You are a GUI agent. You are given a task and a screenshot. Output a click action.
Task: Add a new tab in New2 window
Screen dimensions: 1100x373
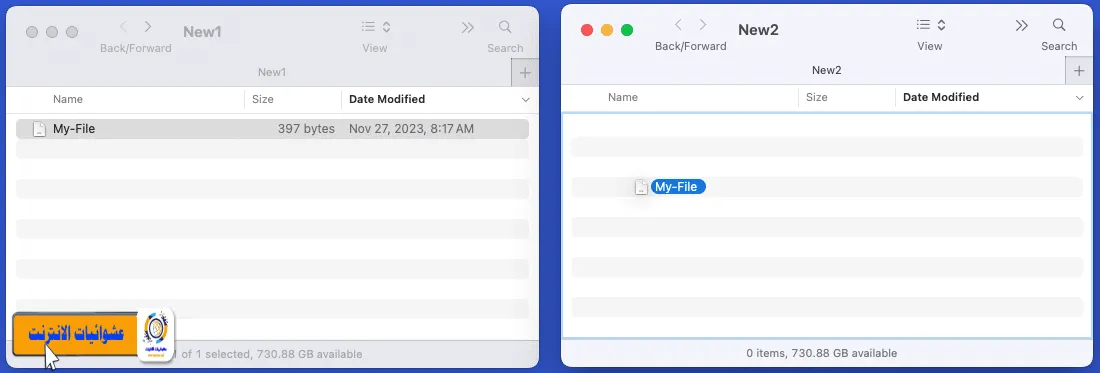[x=1079, y=70]
